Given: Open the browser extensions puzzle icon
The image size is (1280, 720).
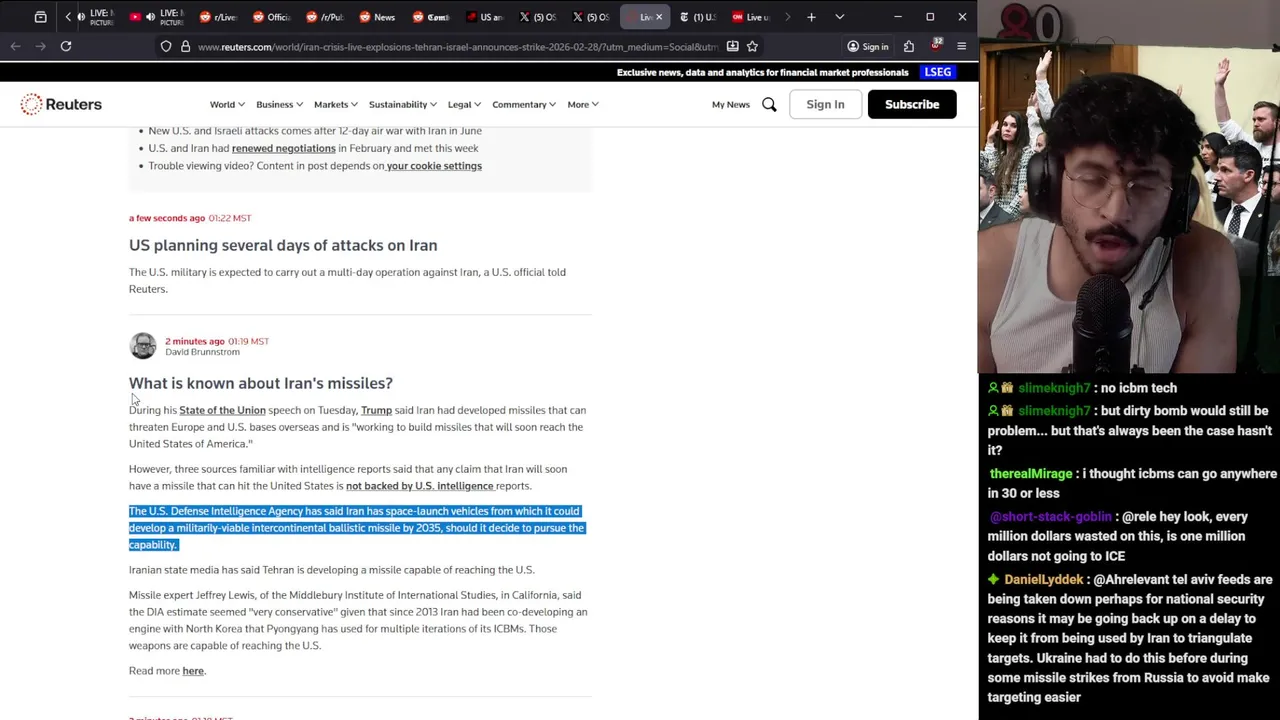Looking at the screenshot, I should pyautogui.click(x=909, y=46).
